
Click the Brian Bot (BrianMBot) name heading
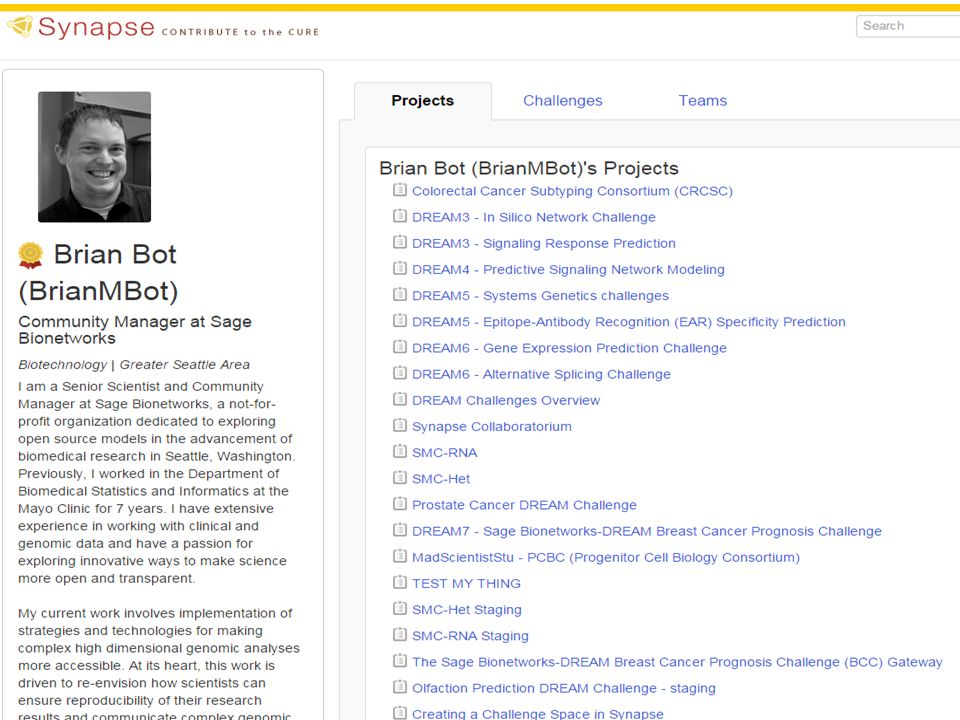pos(98,272)
